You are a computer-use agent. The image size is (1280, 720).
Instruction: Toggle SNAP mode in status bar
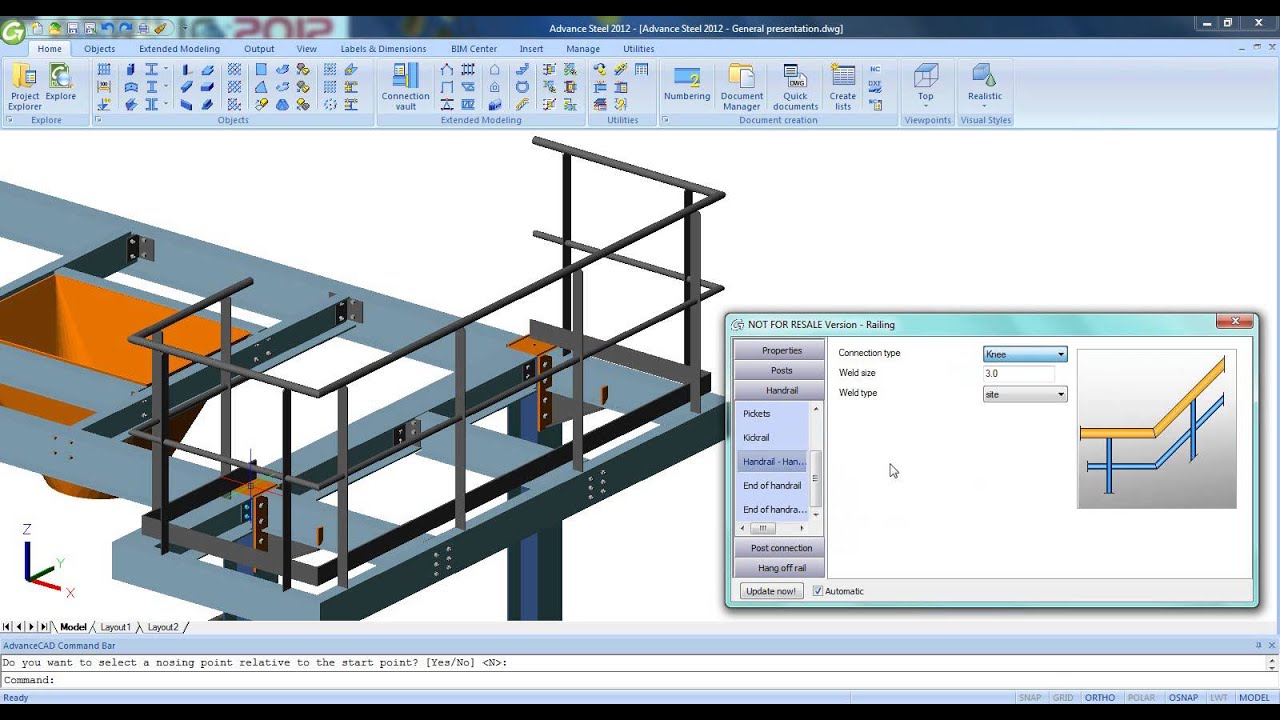[x=1030, y=698]
